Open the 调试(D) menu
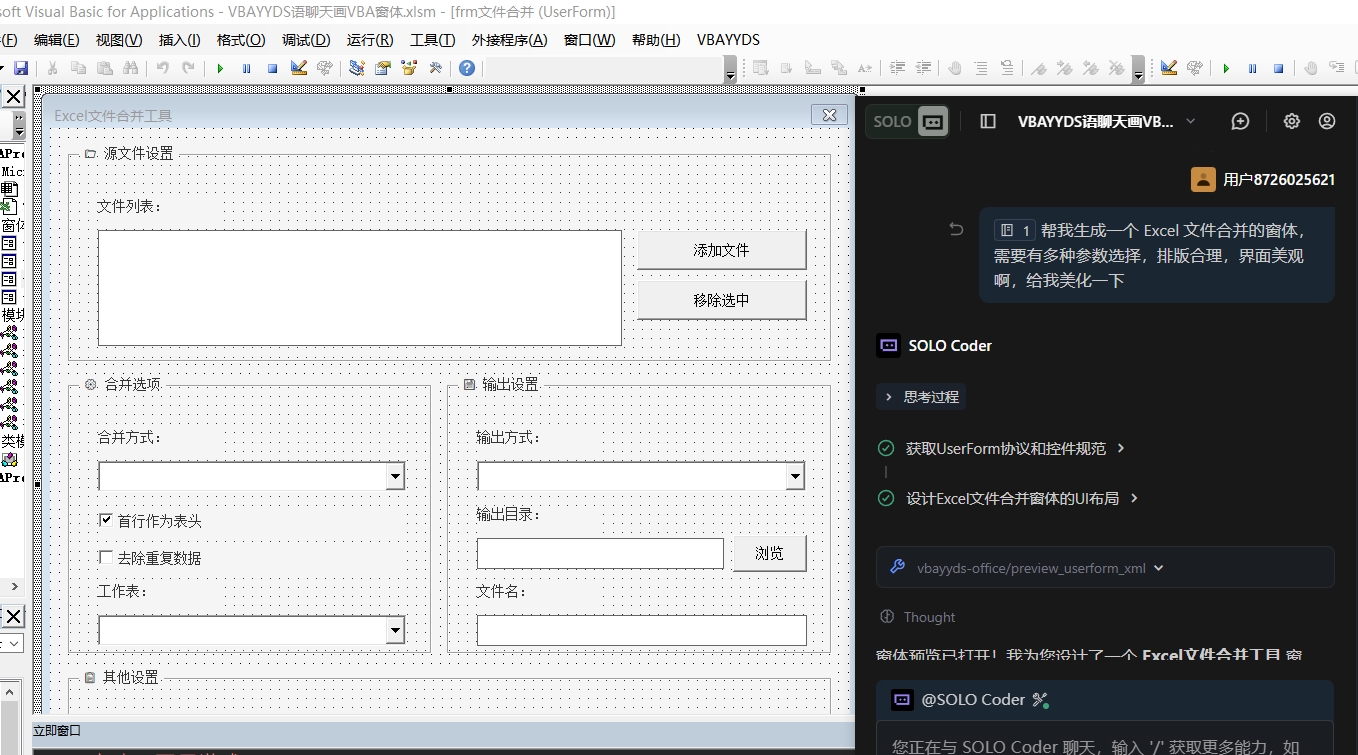The image size is (1358, 755). [x=304, y=40]
